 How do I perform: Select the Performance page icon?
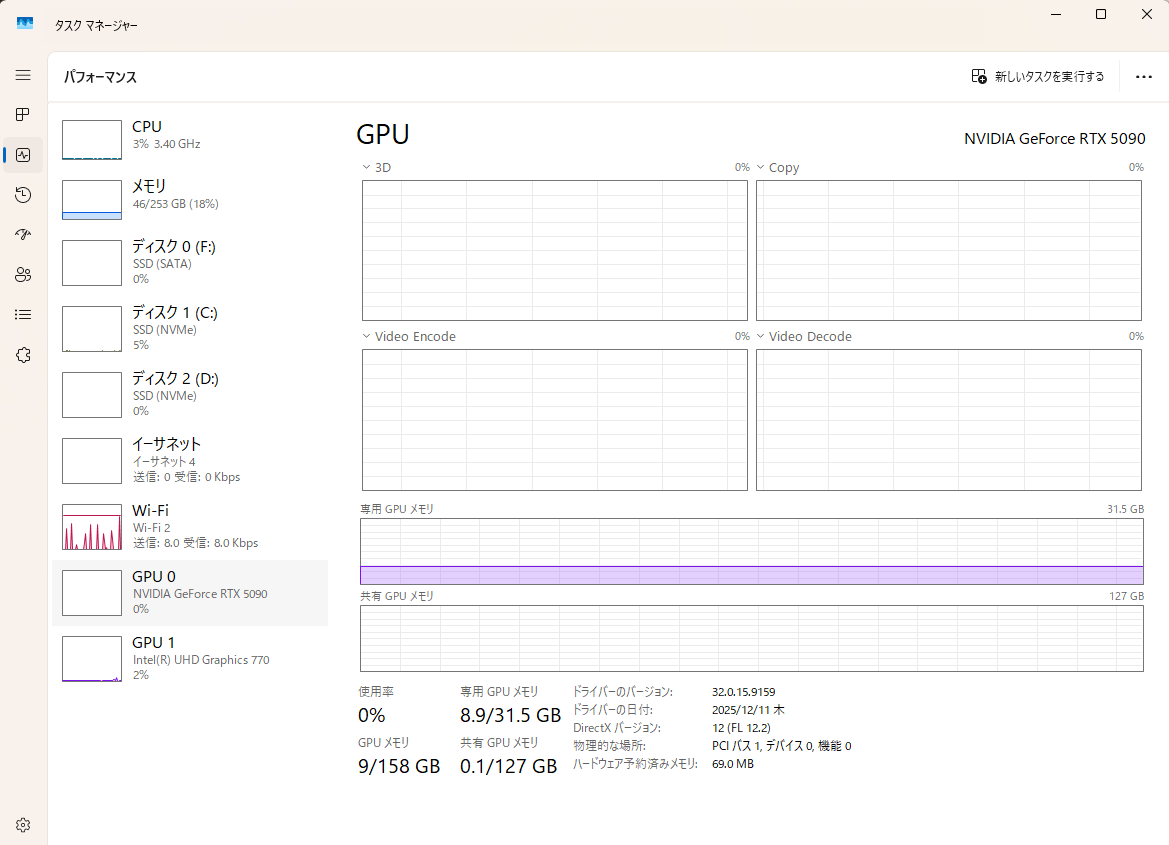click(x=23, y=155)
